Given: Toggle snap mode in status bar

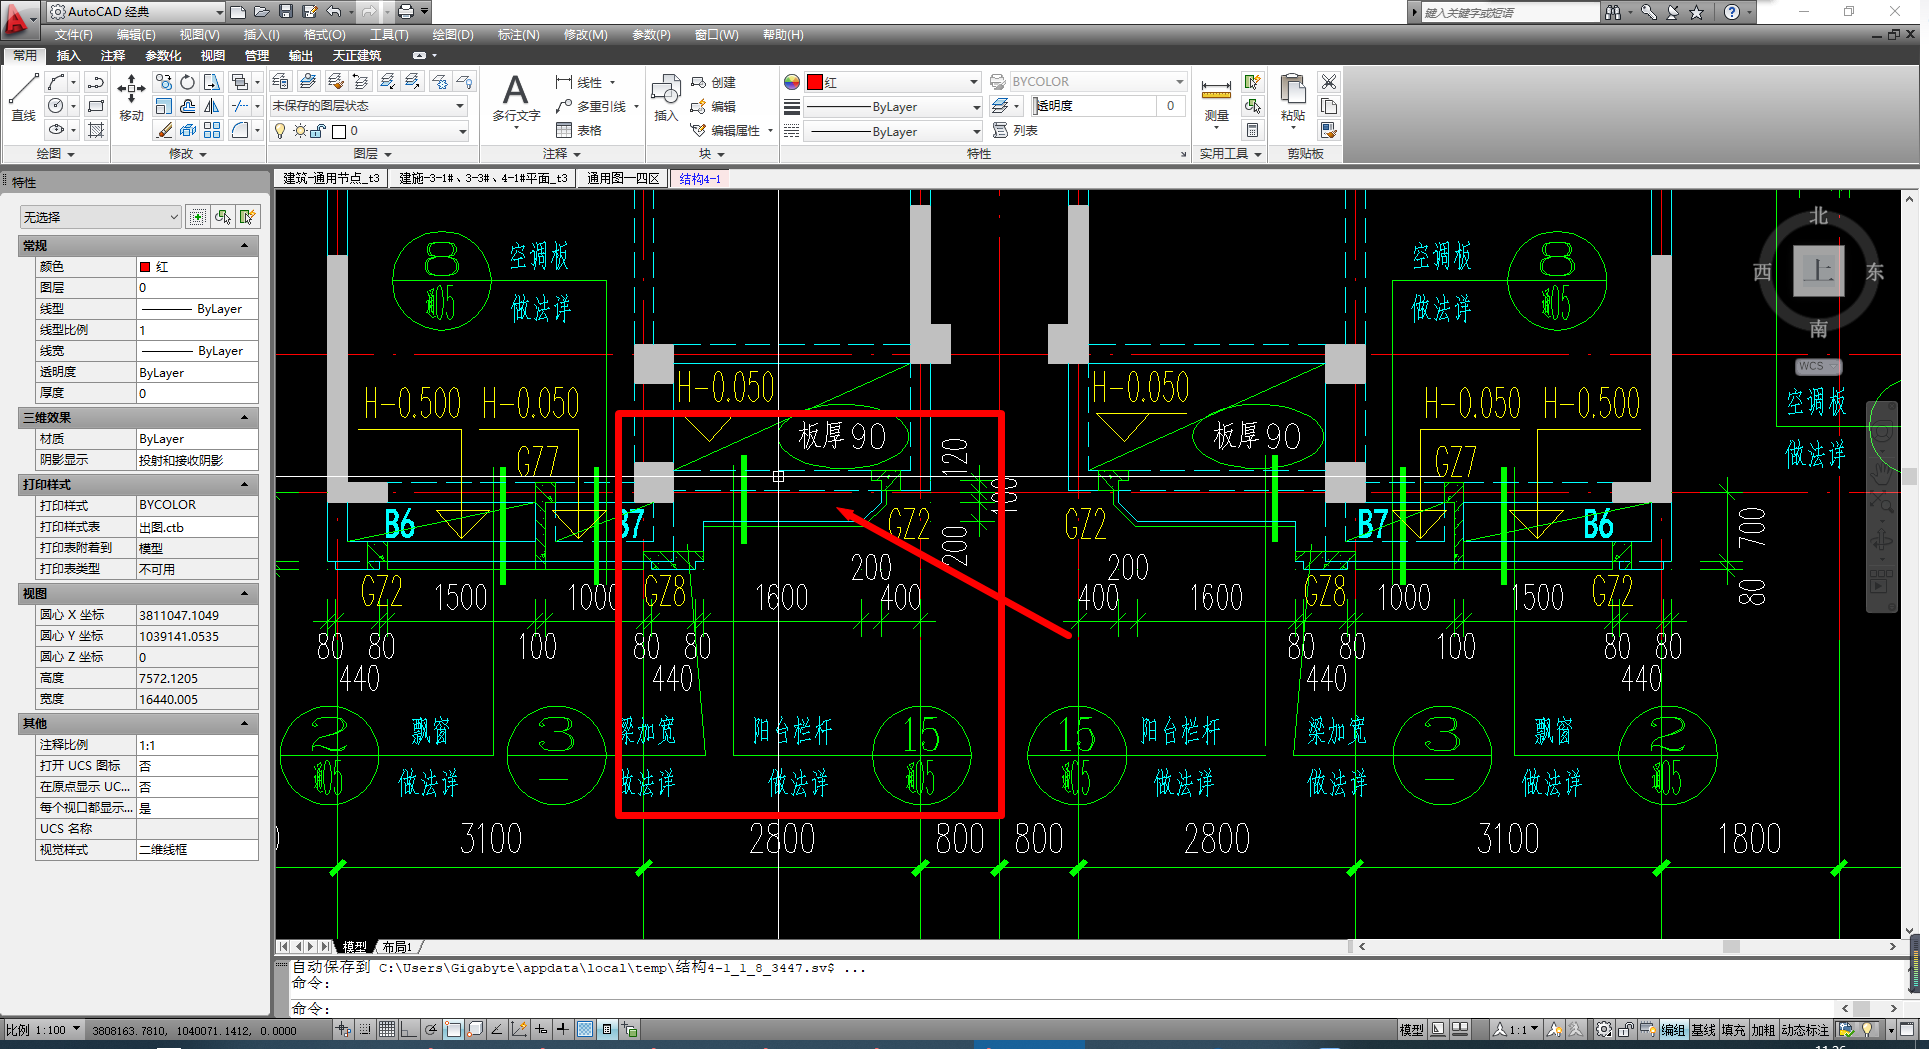Looking at the screenshot, I should point(365,1029).
